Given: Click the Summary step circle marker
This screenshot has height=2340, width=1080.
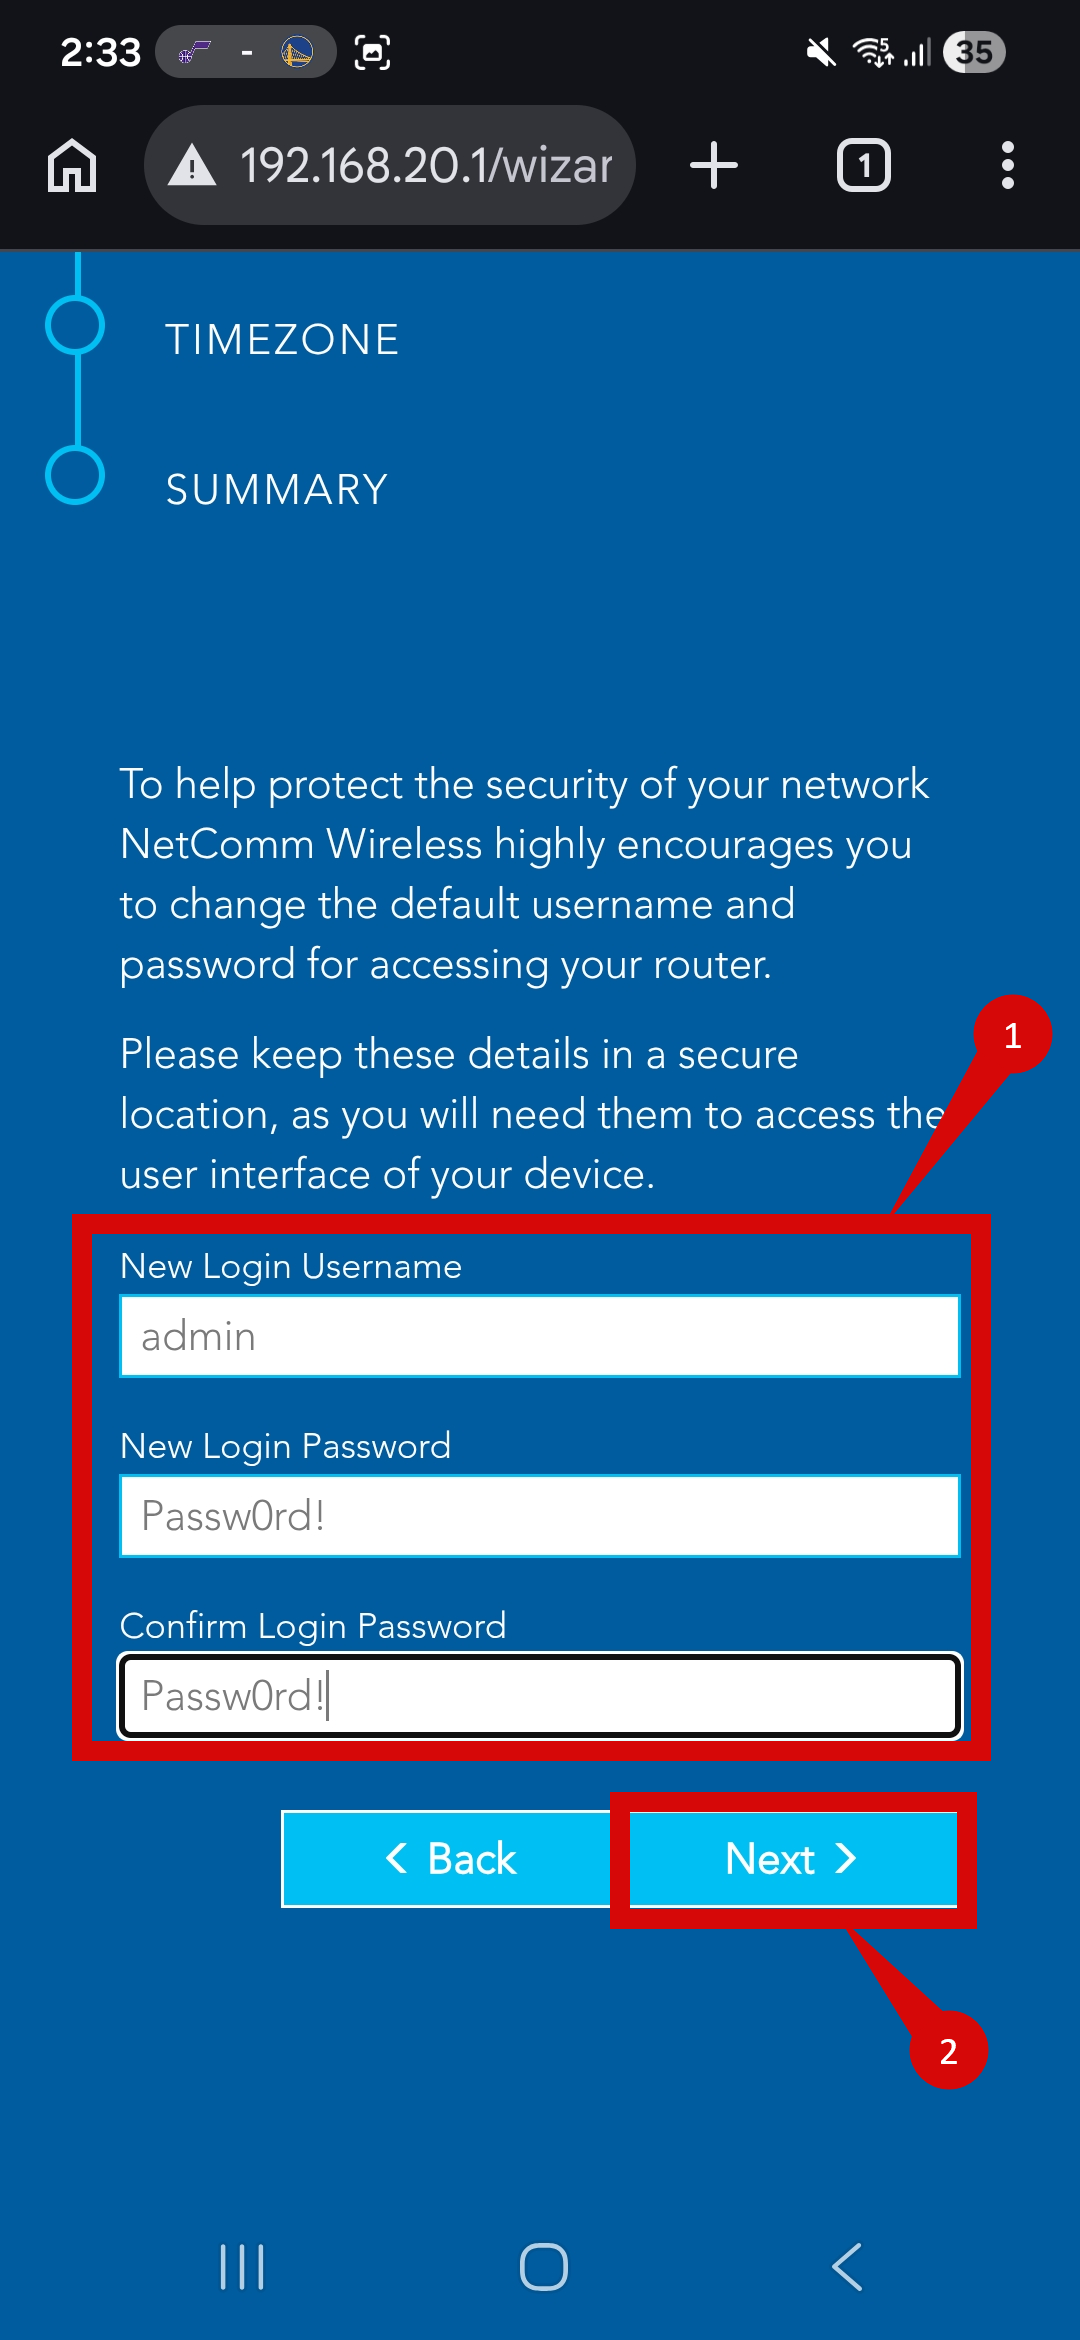Looking at the screenshot, I should (76, 475).
